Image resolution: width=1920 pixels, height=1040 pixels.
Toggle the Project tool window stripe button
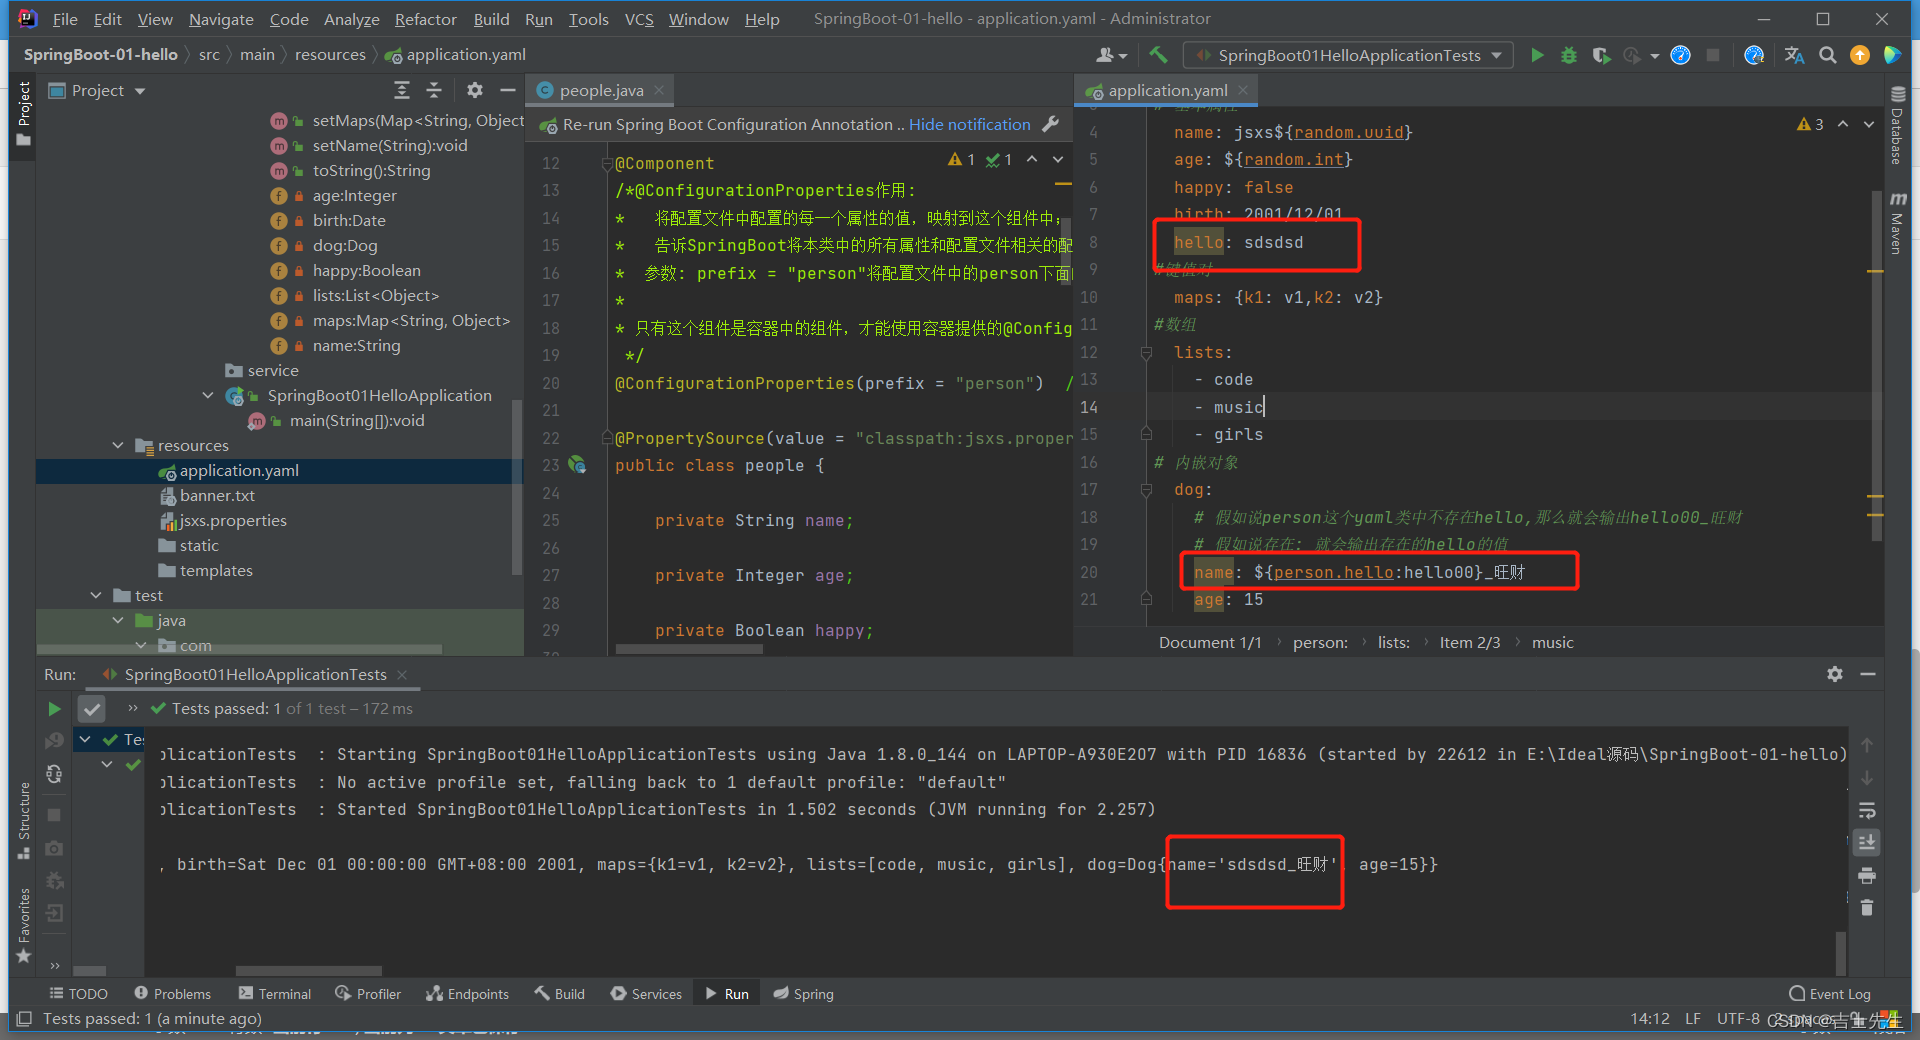coord(24,114)
